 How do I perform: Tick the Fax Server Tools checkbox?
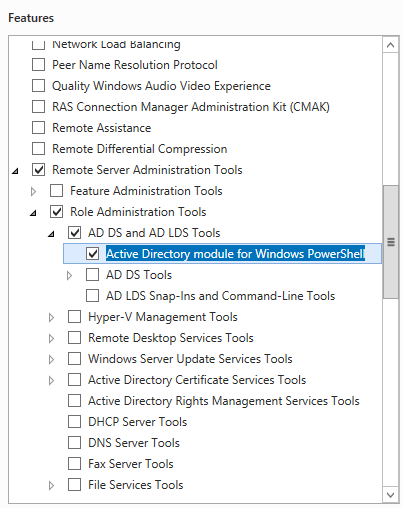(x=74, y=464)
